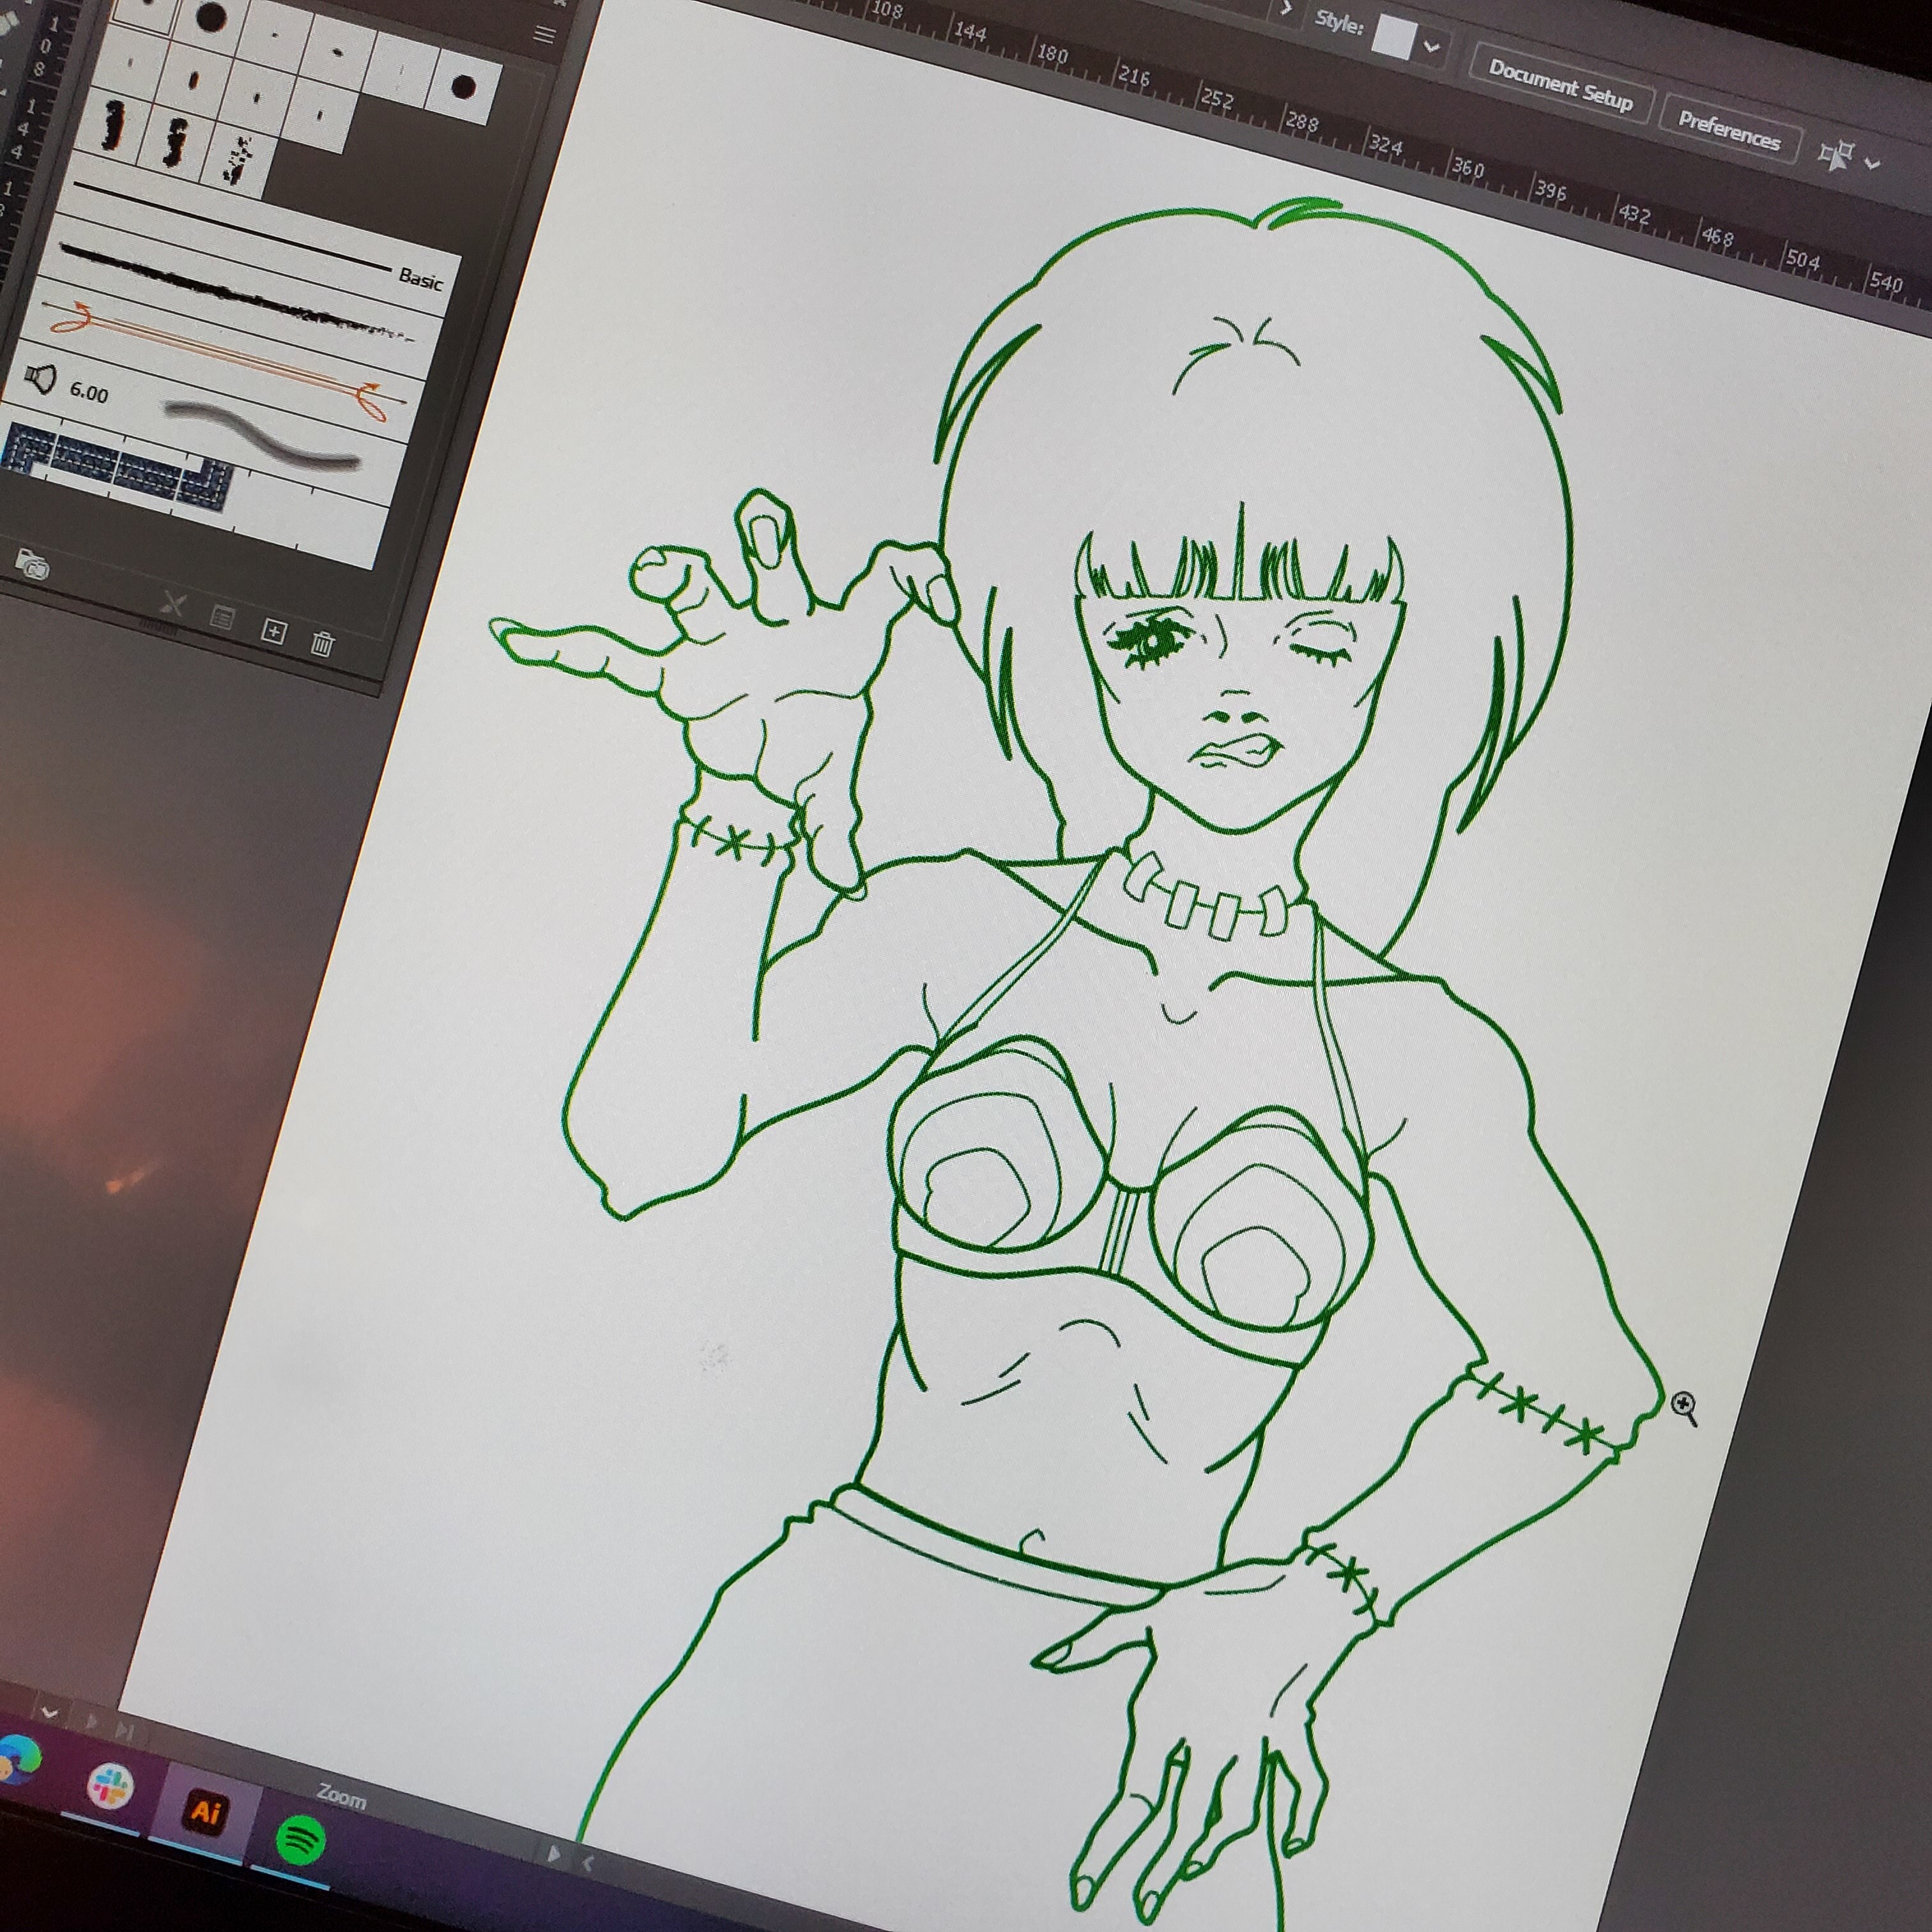The image size is (1932, 1932).
Task: Select the large round calligraphic brush at panel top
Action: click(210, 17)
